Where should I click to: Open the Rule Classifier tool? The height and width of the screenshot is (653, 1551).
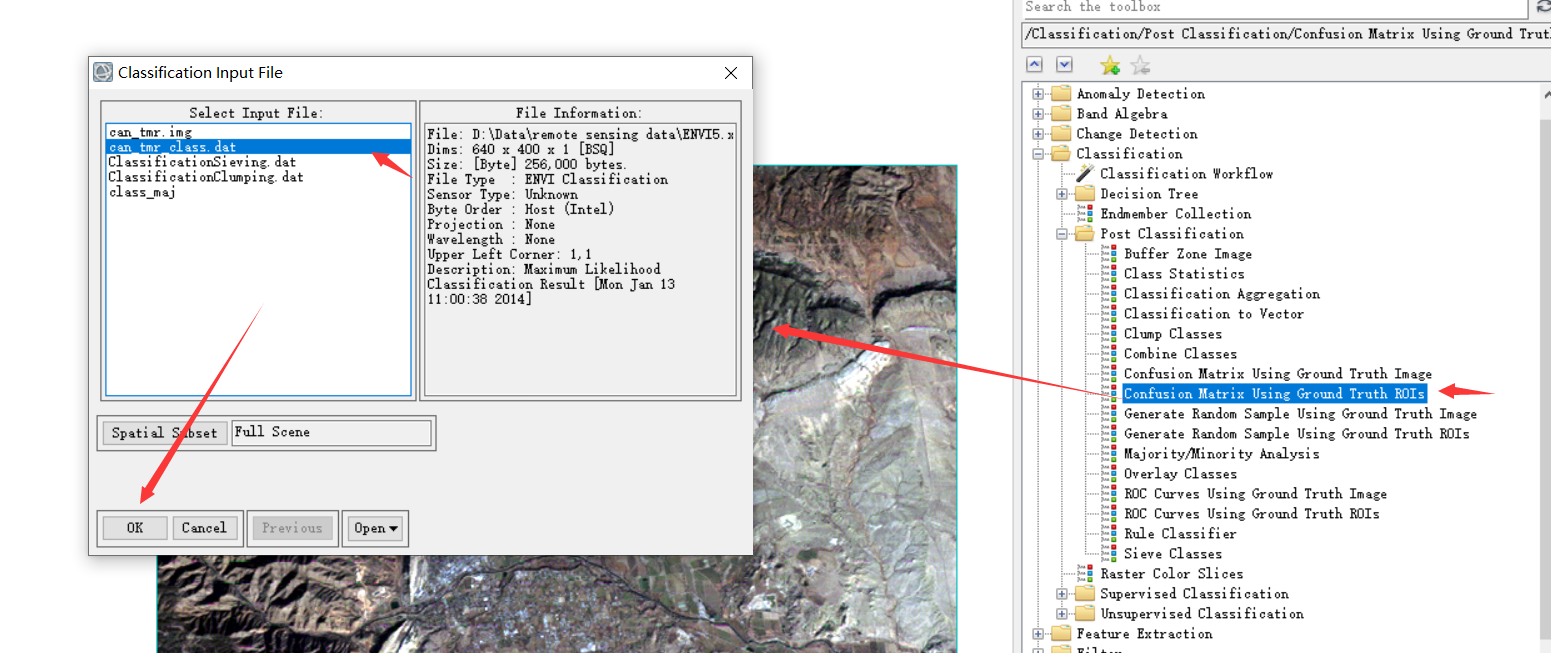[x=1180, y=534]
